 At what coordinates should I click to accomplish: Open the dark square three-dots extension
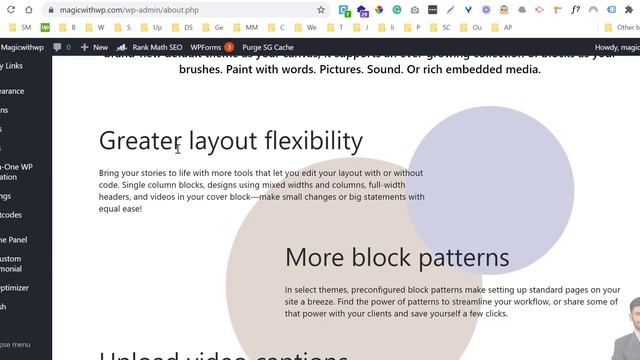tap(433, 10)
